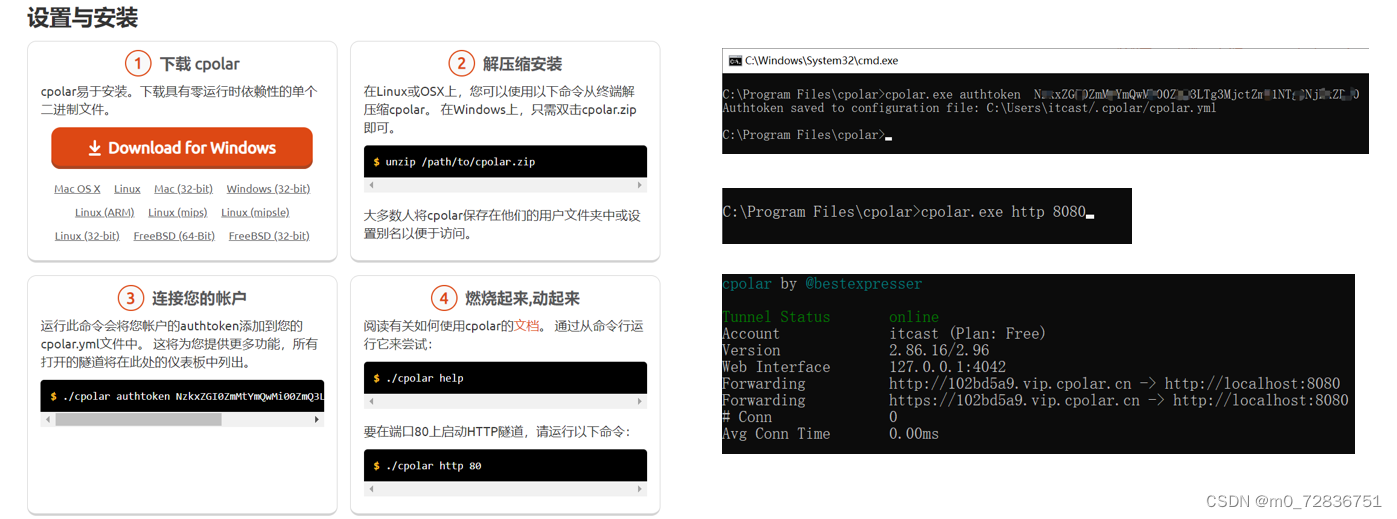1397x519 pixels.
Task: Click the cpolar help code block right scroll arrow
Action: pos(641,402)
